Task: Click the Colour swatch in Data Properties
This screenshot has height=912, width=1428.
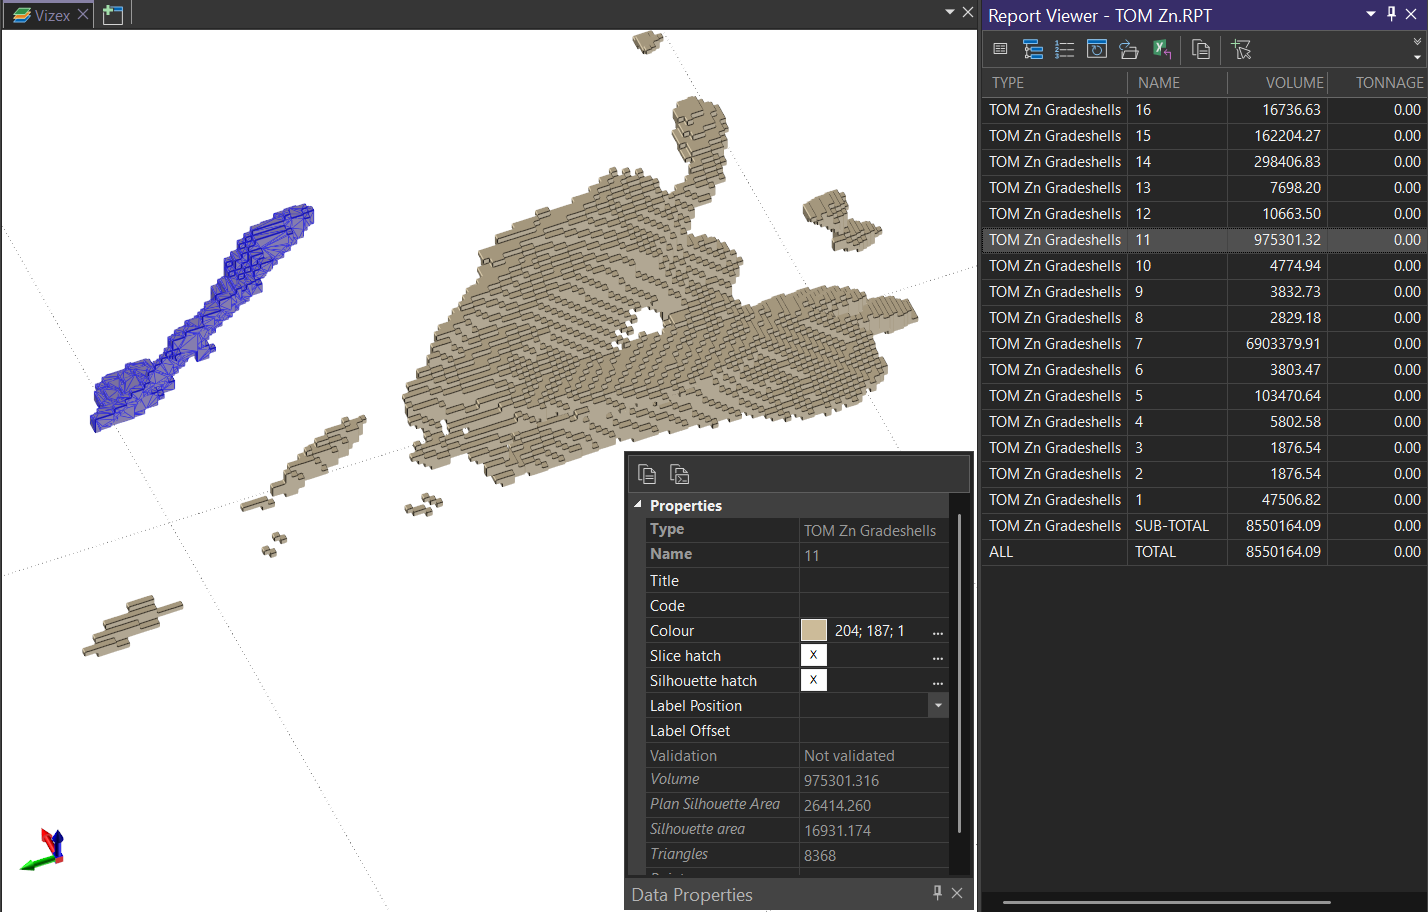Action: [814, 630]
